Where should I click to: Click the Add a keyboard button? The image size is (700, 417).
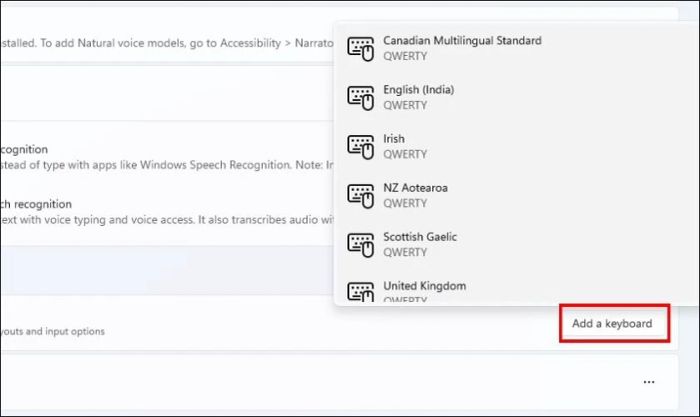coord(612,323)
